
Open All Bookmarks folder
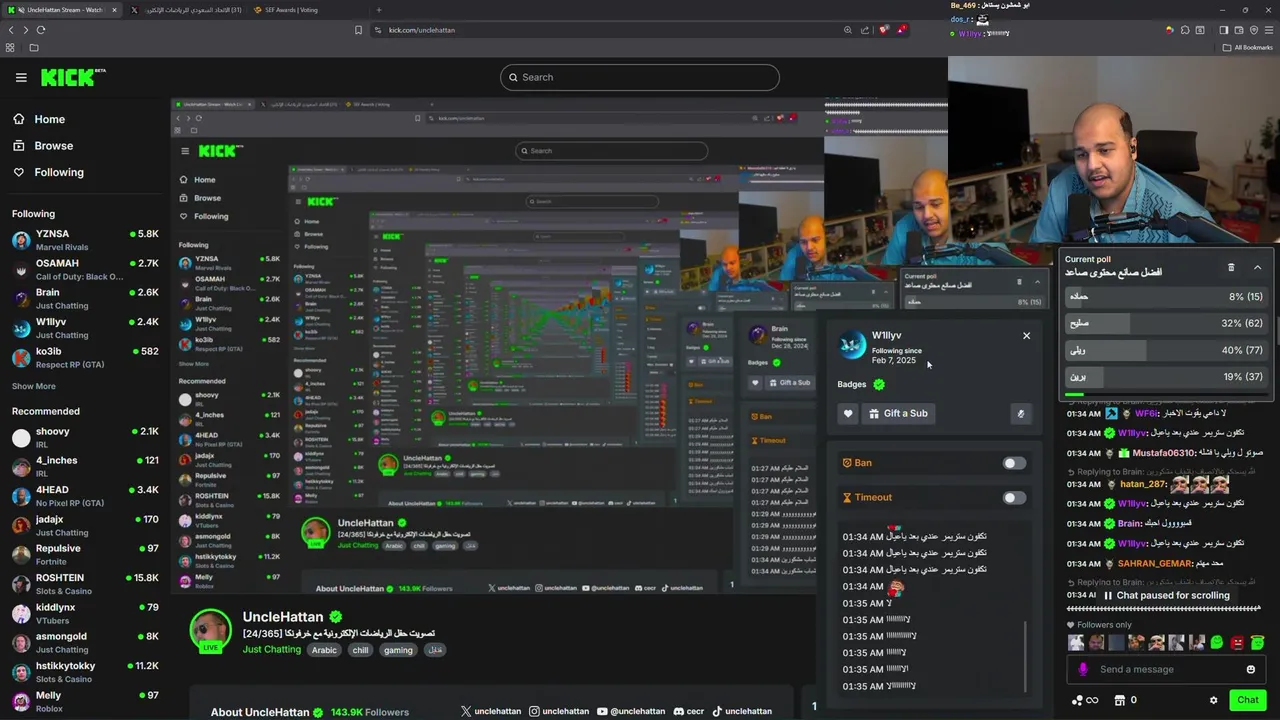pyautogui.click(x=1248, y=47)
